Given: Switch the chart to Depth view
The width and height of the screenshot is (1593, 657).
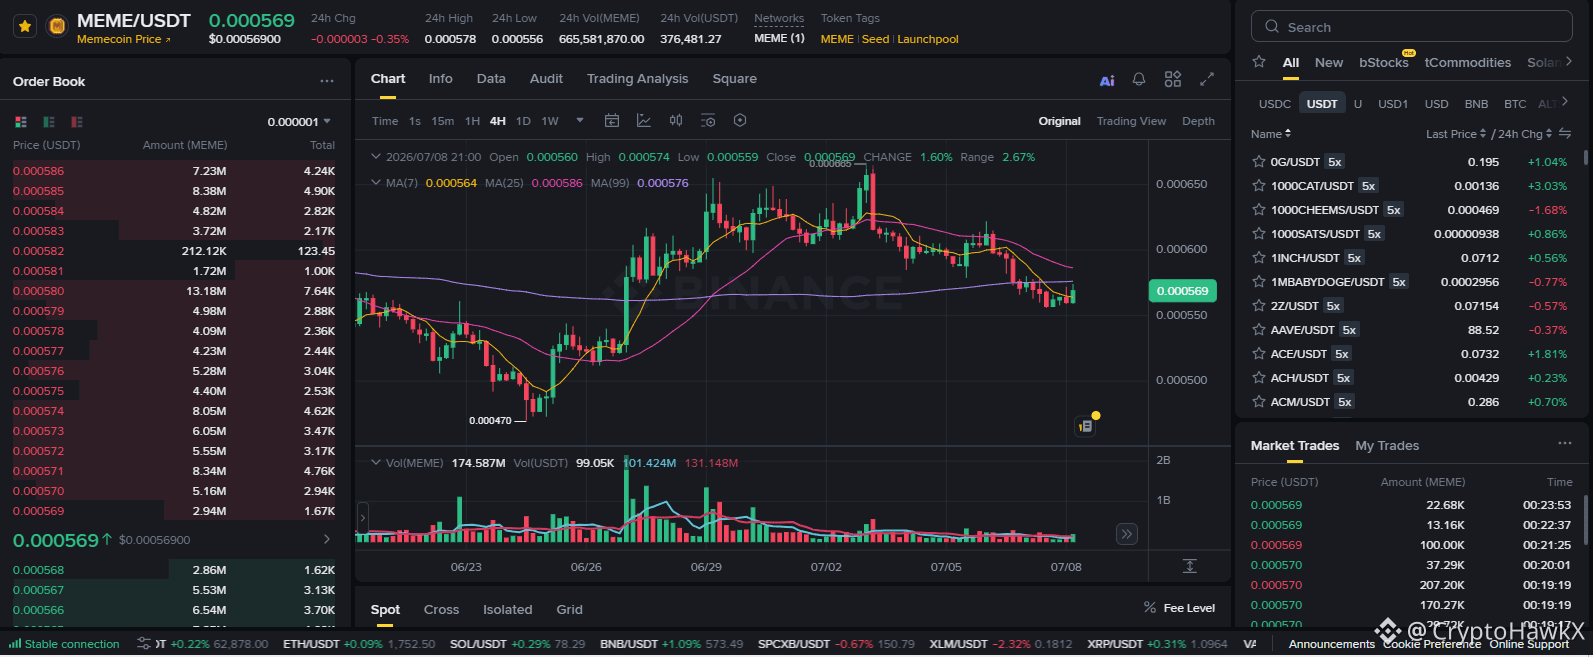Looking at the screenshot, I should tap(1198, 121).
